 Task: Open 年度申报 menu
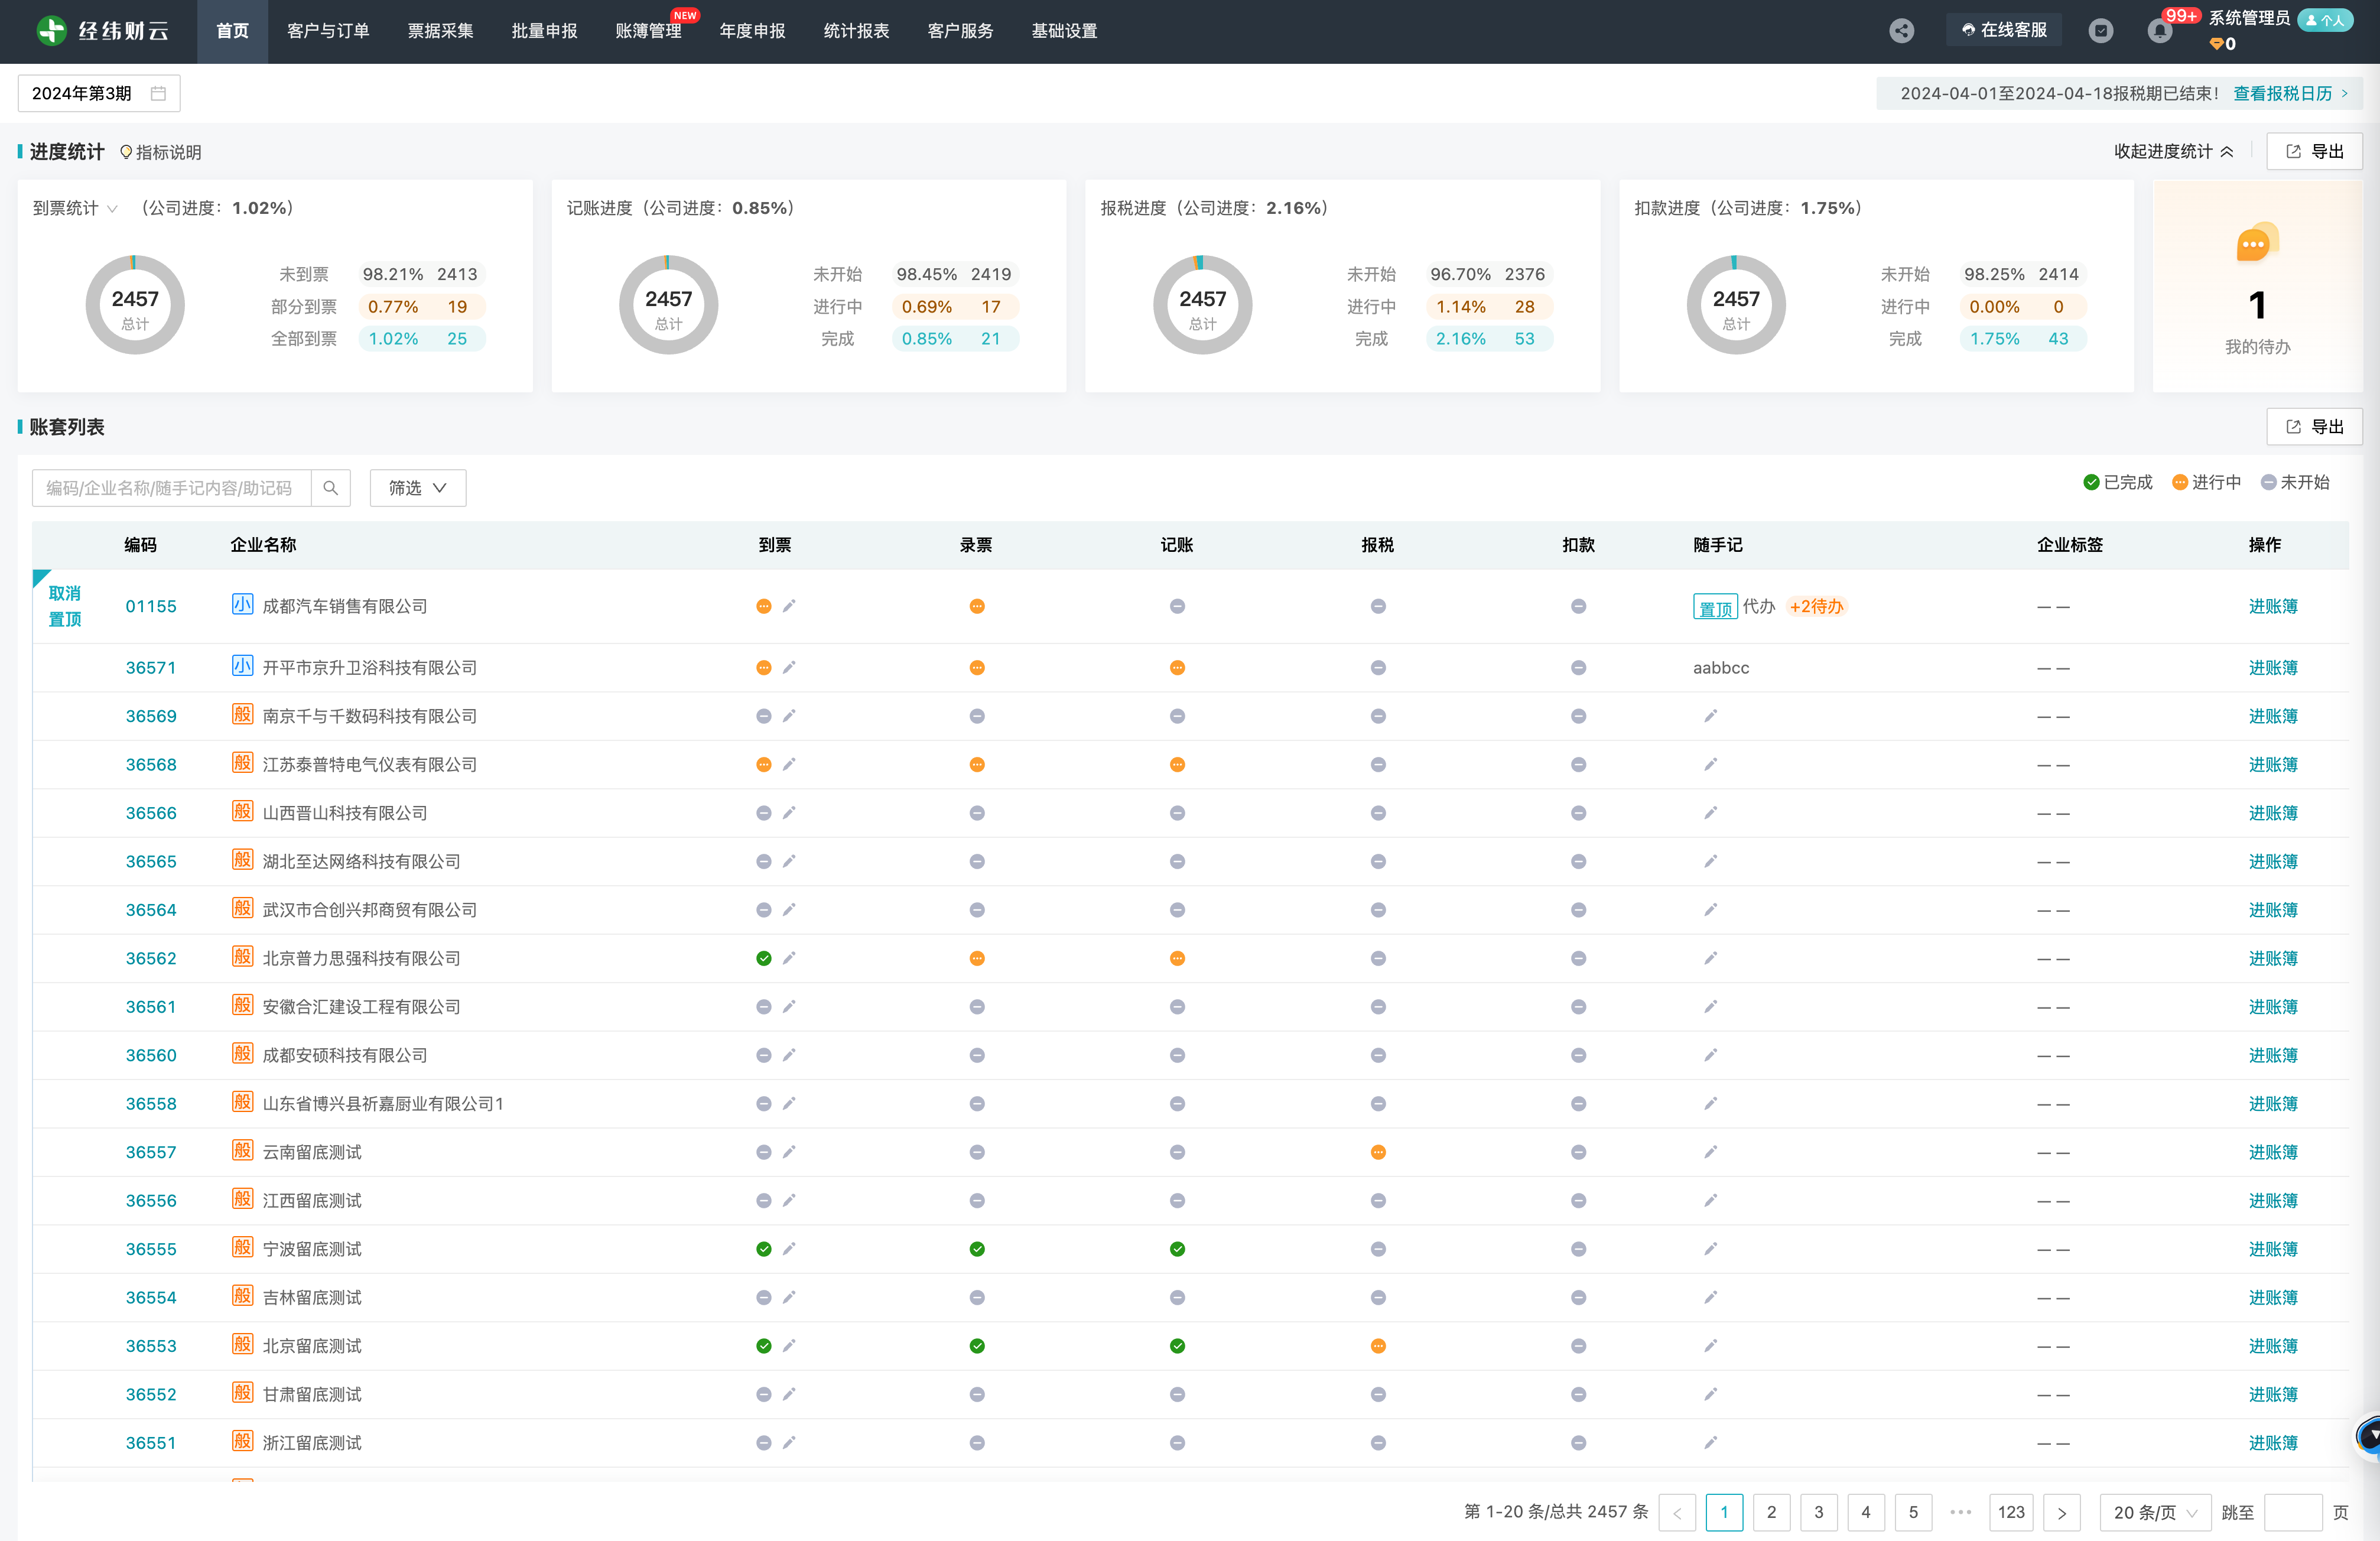pyautogui.click(x=752, y=31)
